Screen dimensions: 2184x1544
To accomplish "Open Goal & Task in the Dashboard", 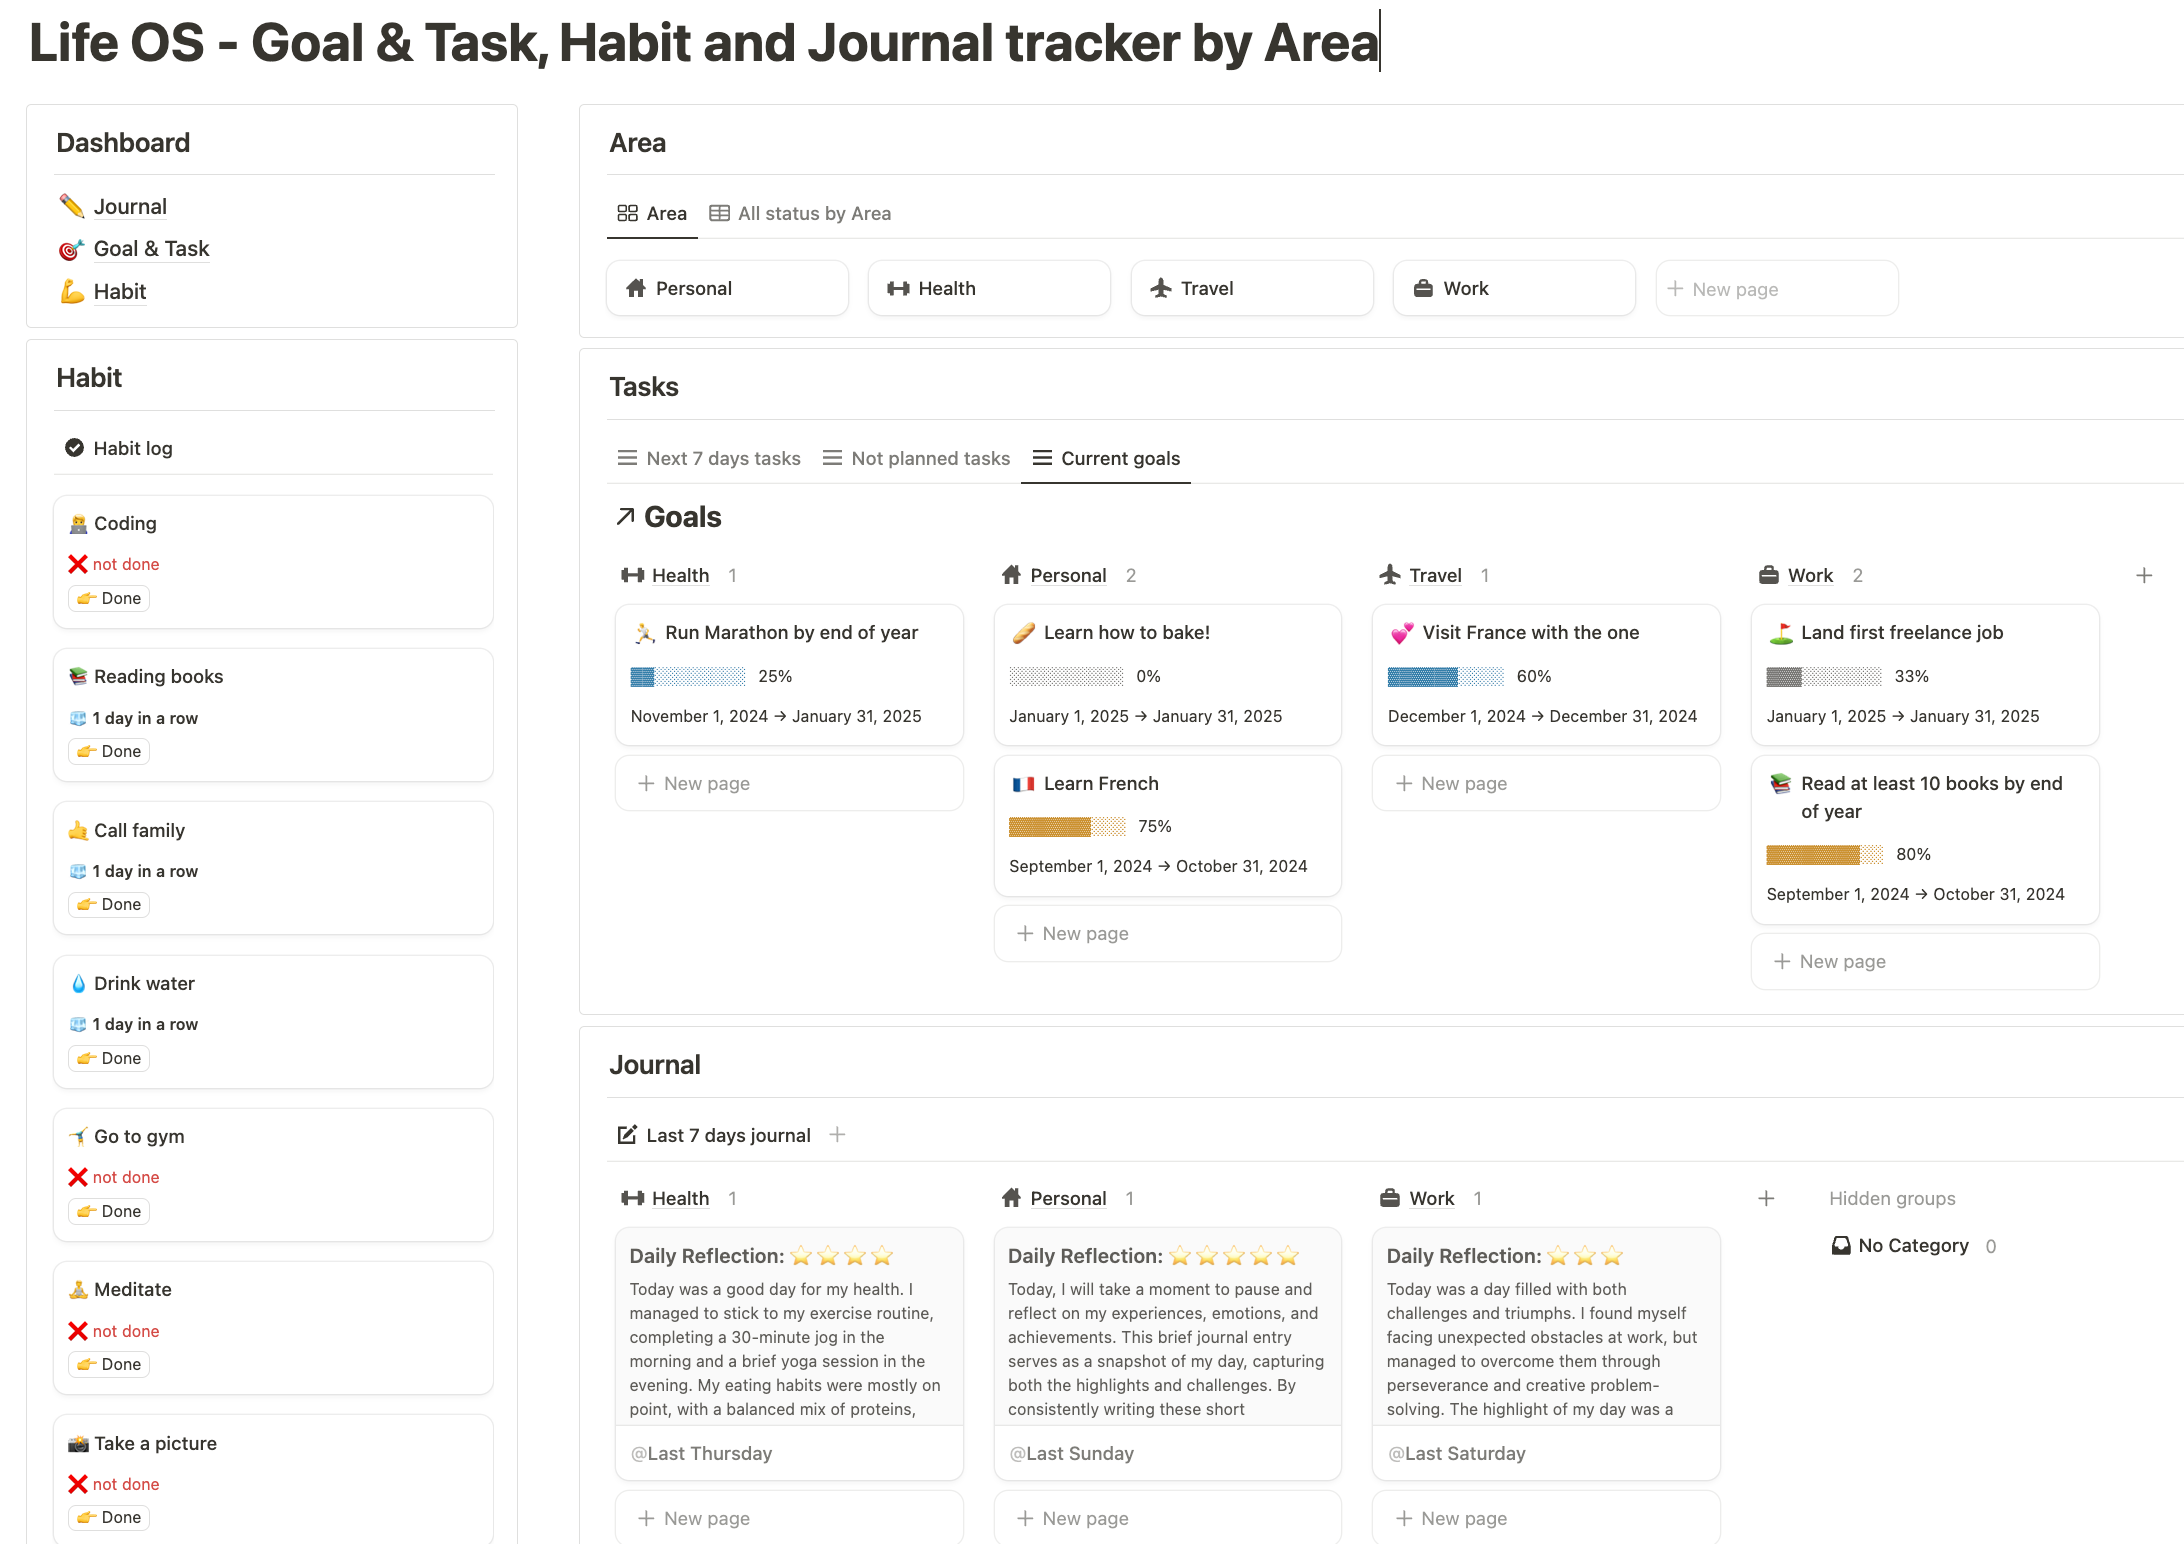I will coord(151,248).
